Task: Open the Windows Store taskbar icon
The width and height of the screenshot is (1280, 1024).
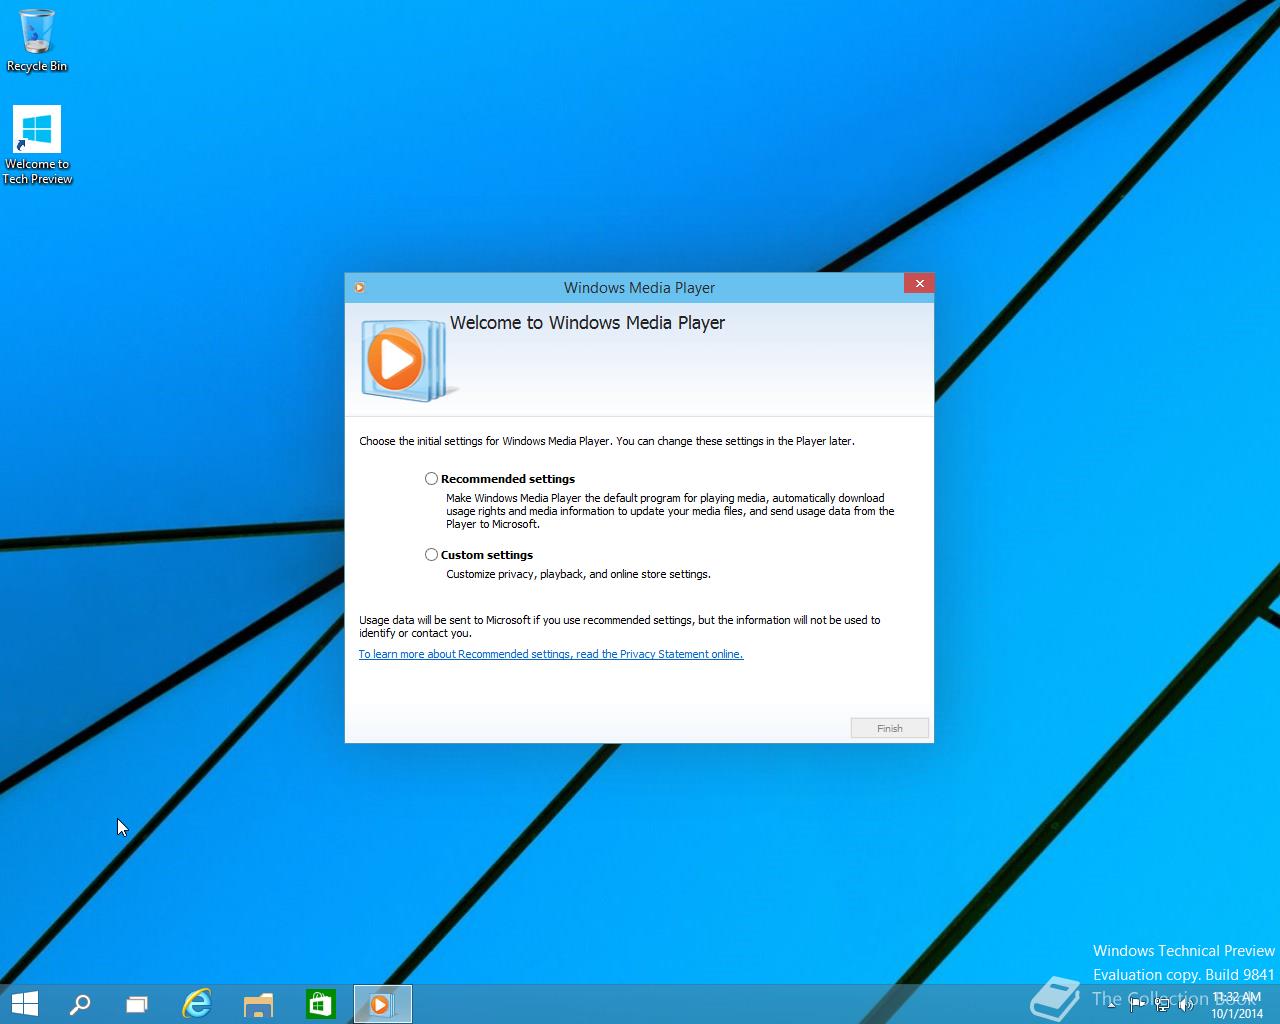Action: [x=320, y=1004]
